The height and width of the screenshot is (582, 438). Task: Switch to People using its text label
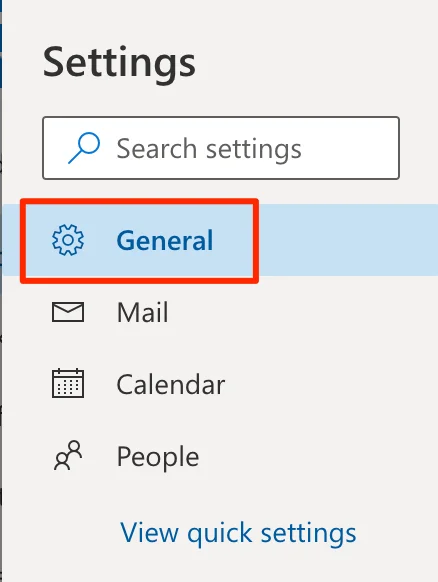tap(158, 457)
